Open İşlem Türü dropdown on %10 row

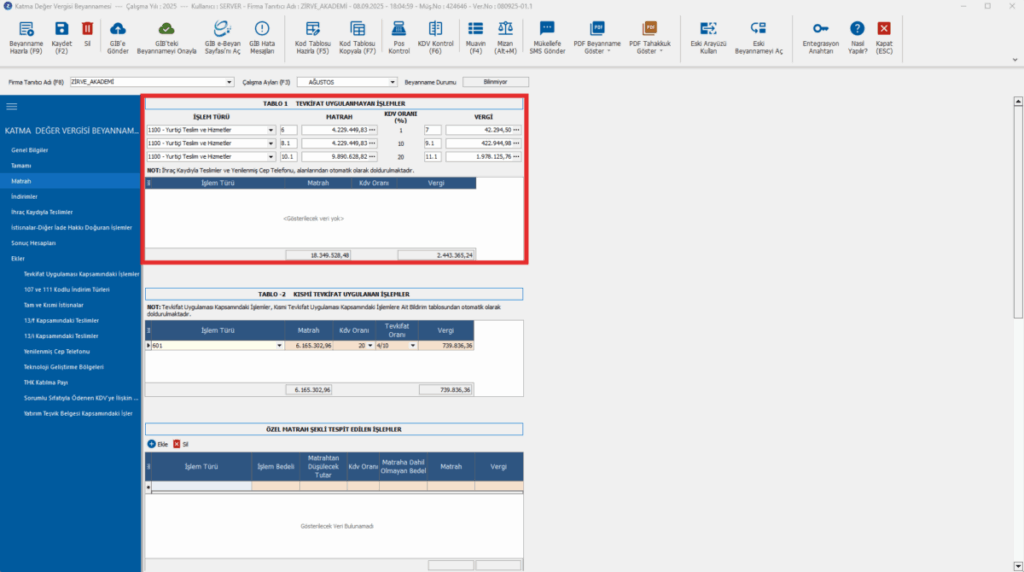point(271,143)
